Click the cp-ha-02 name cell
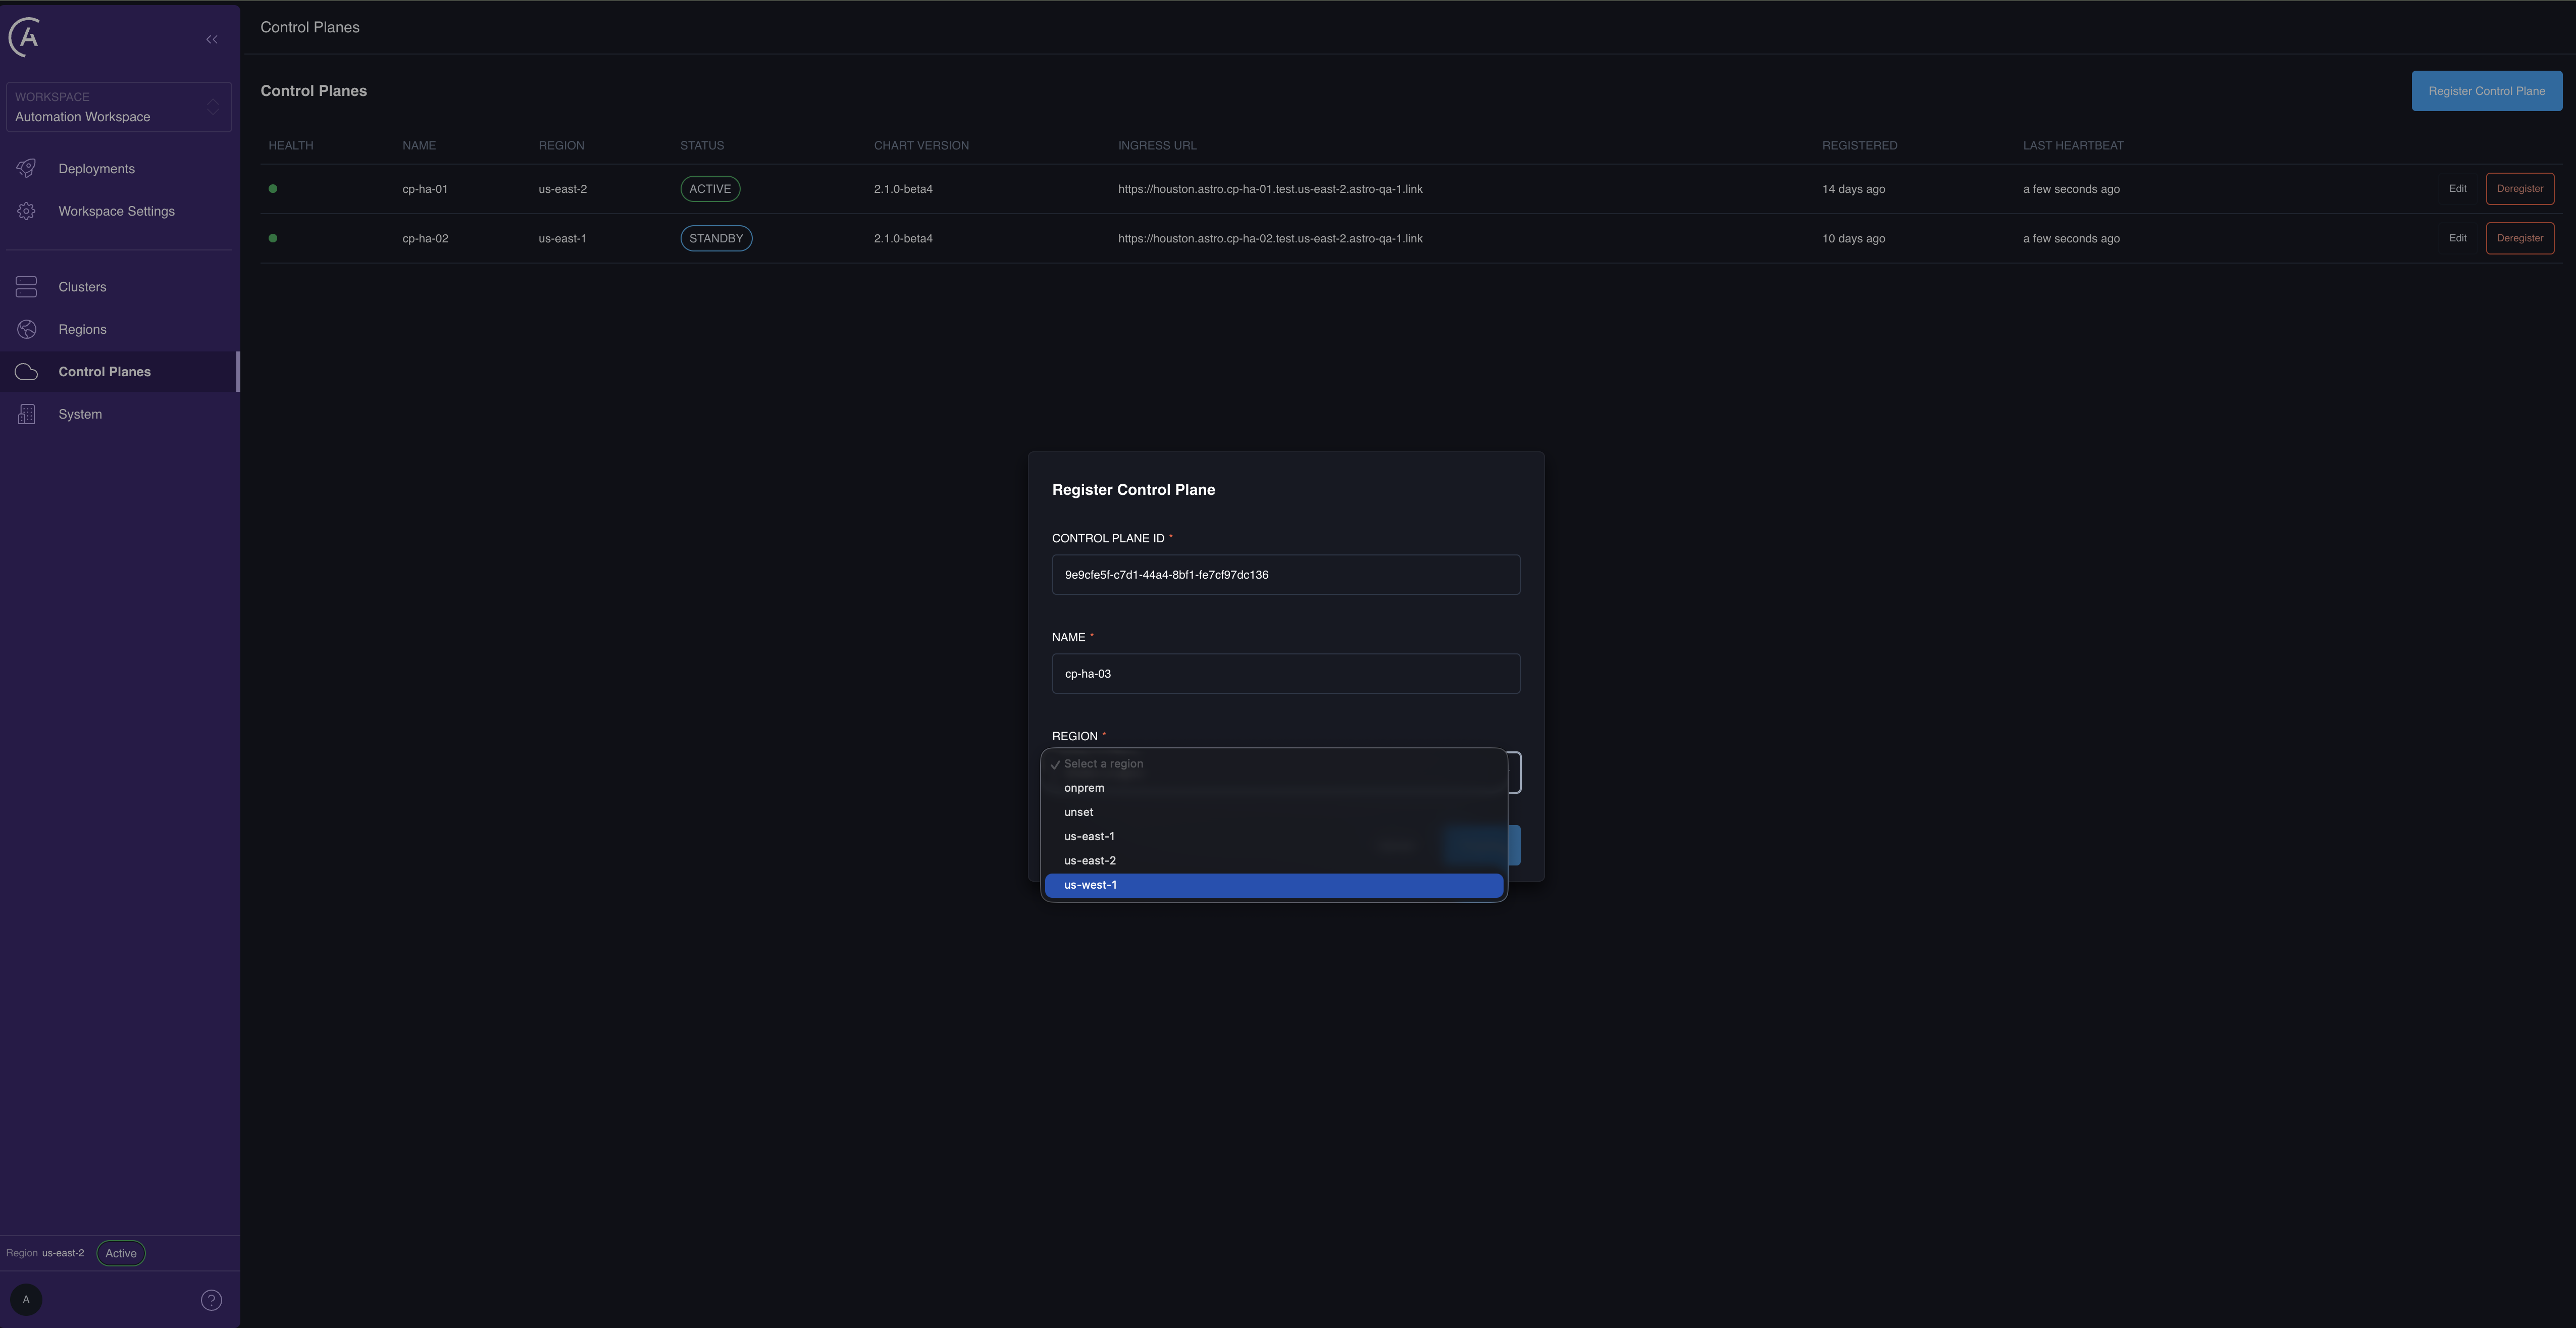 (x=425, y=238)
